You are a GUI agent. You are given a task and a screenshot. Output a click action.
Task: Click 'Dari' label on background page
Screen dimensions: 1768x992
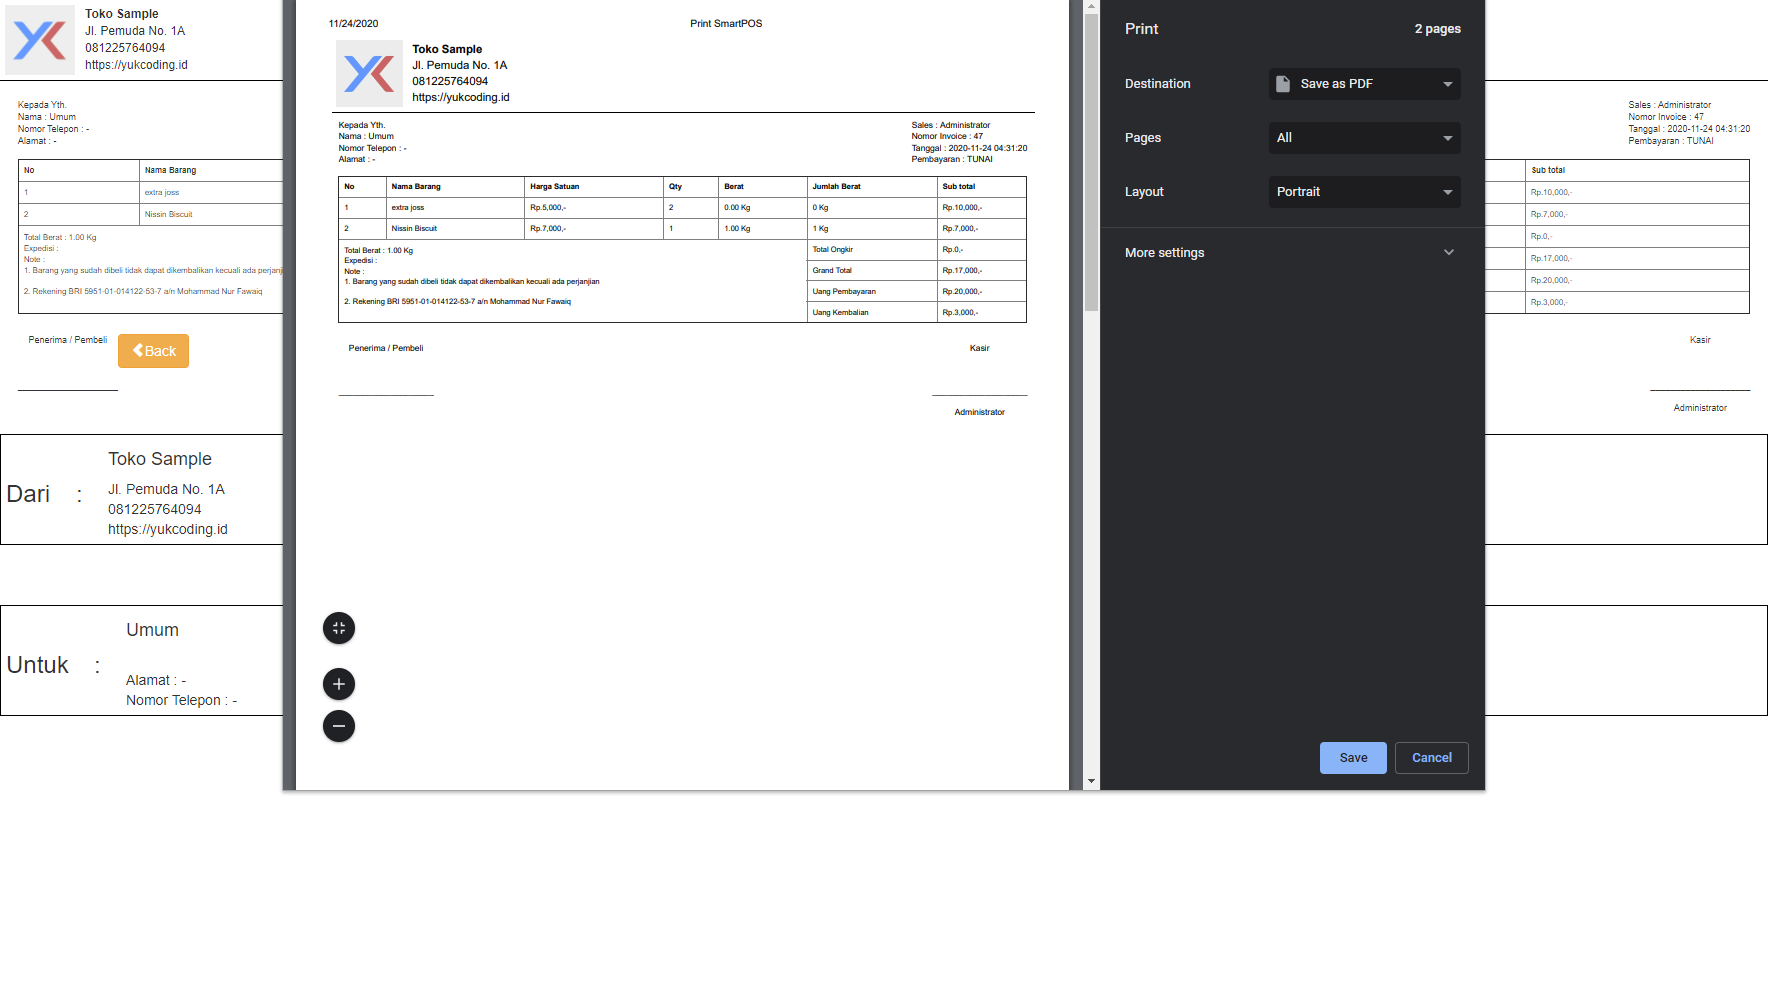(28, 494)
